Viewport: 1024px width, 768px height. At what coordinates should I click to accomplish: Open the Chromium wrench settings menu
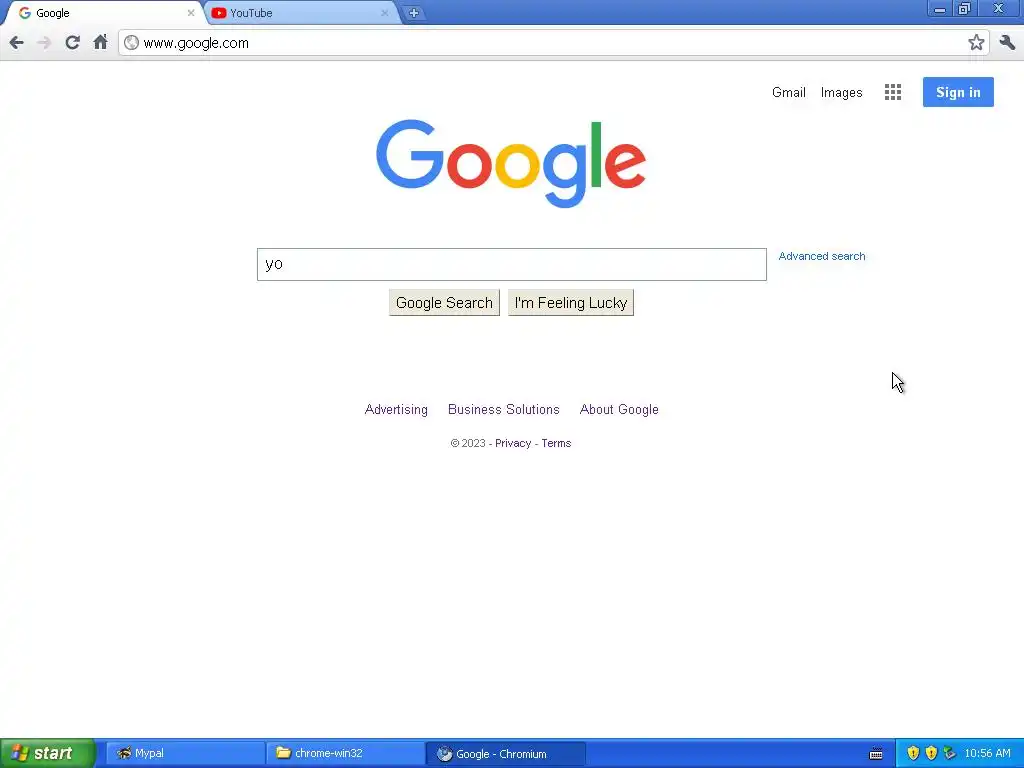pyautogui.click(x=1007, y=43)
